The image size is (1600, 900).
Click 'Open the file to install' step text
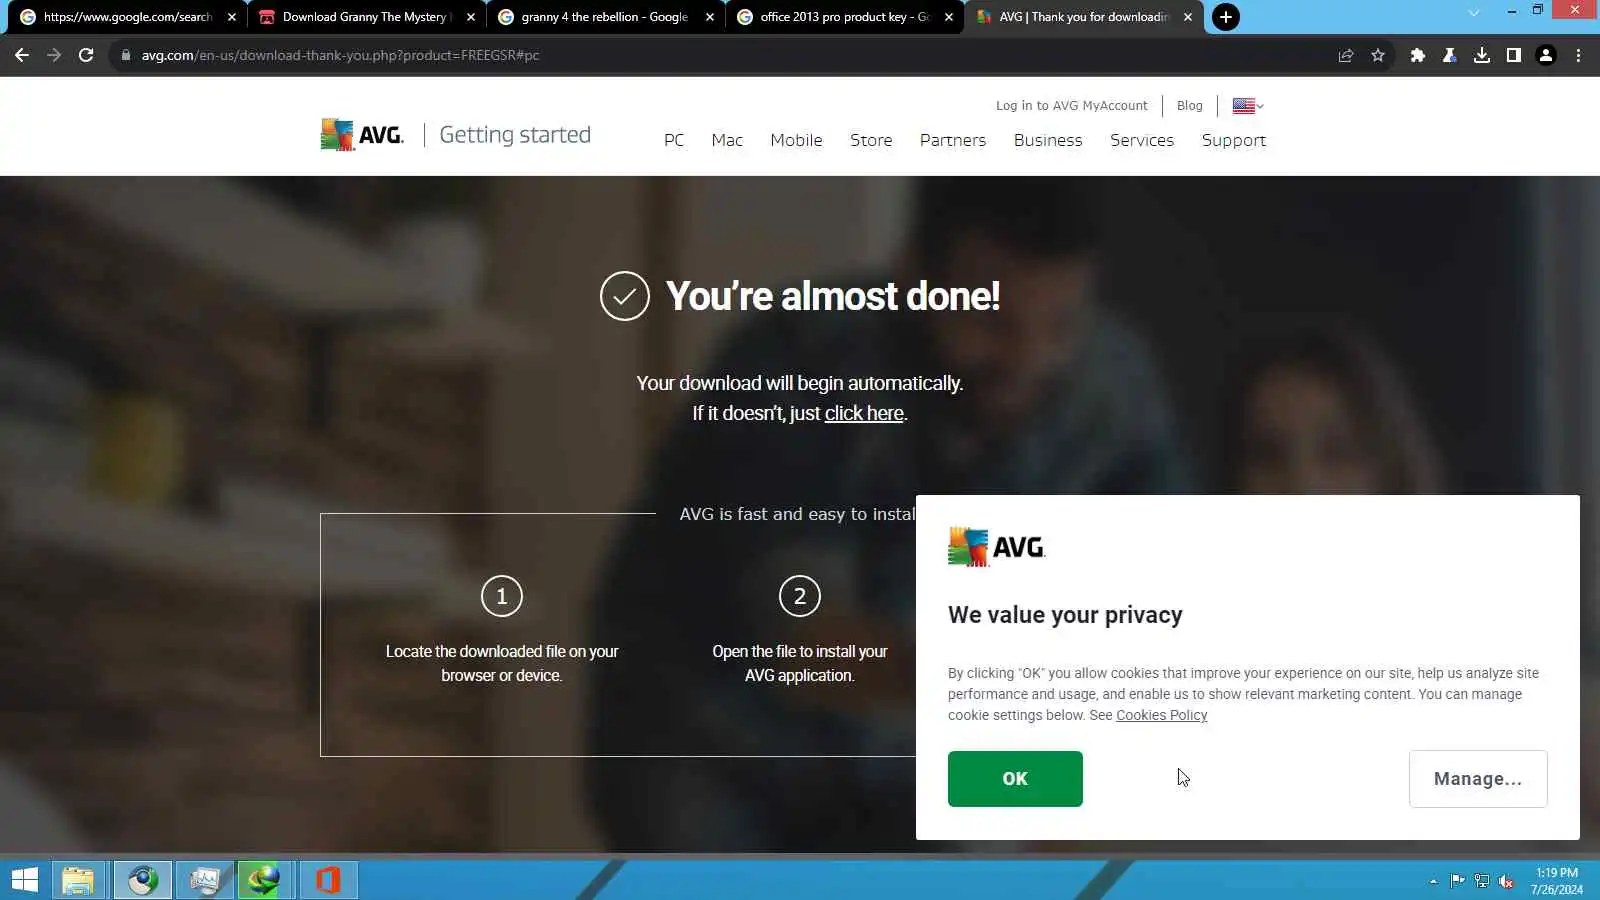tap(800, 663)
